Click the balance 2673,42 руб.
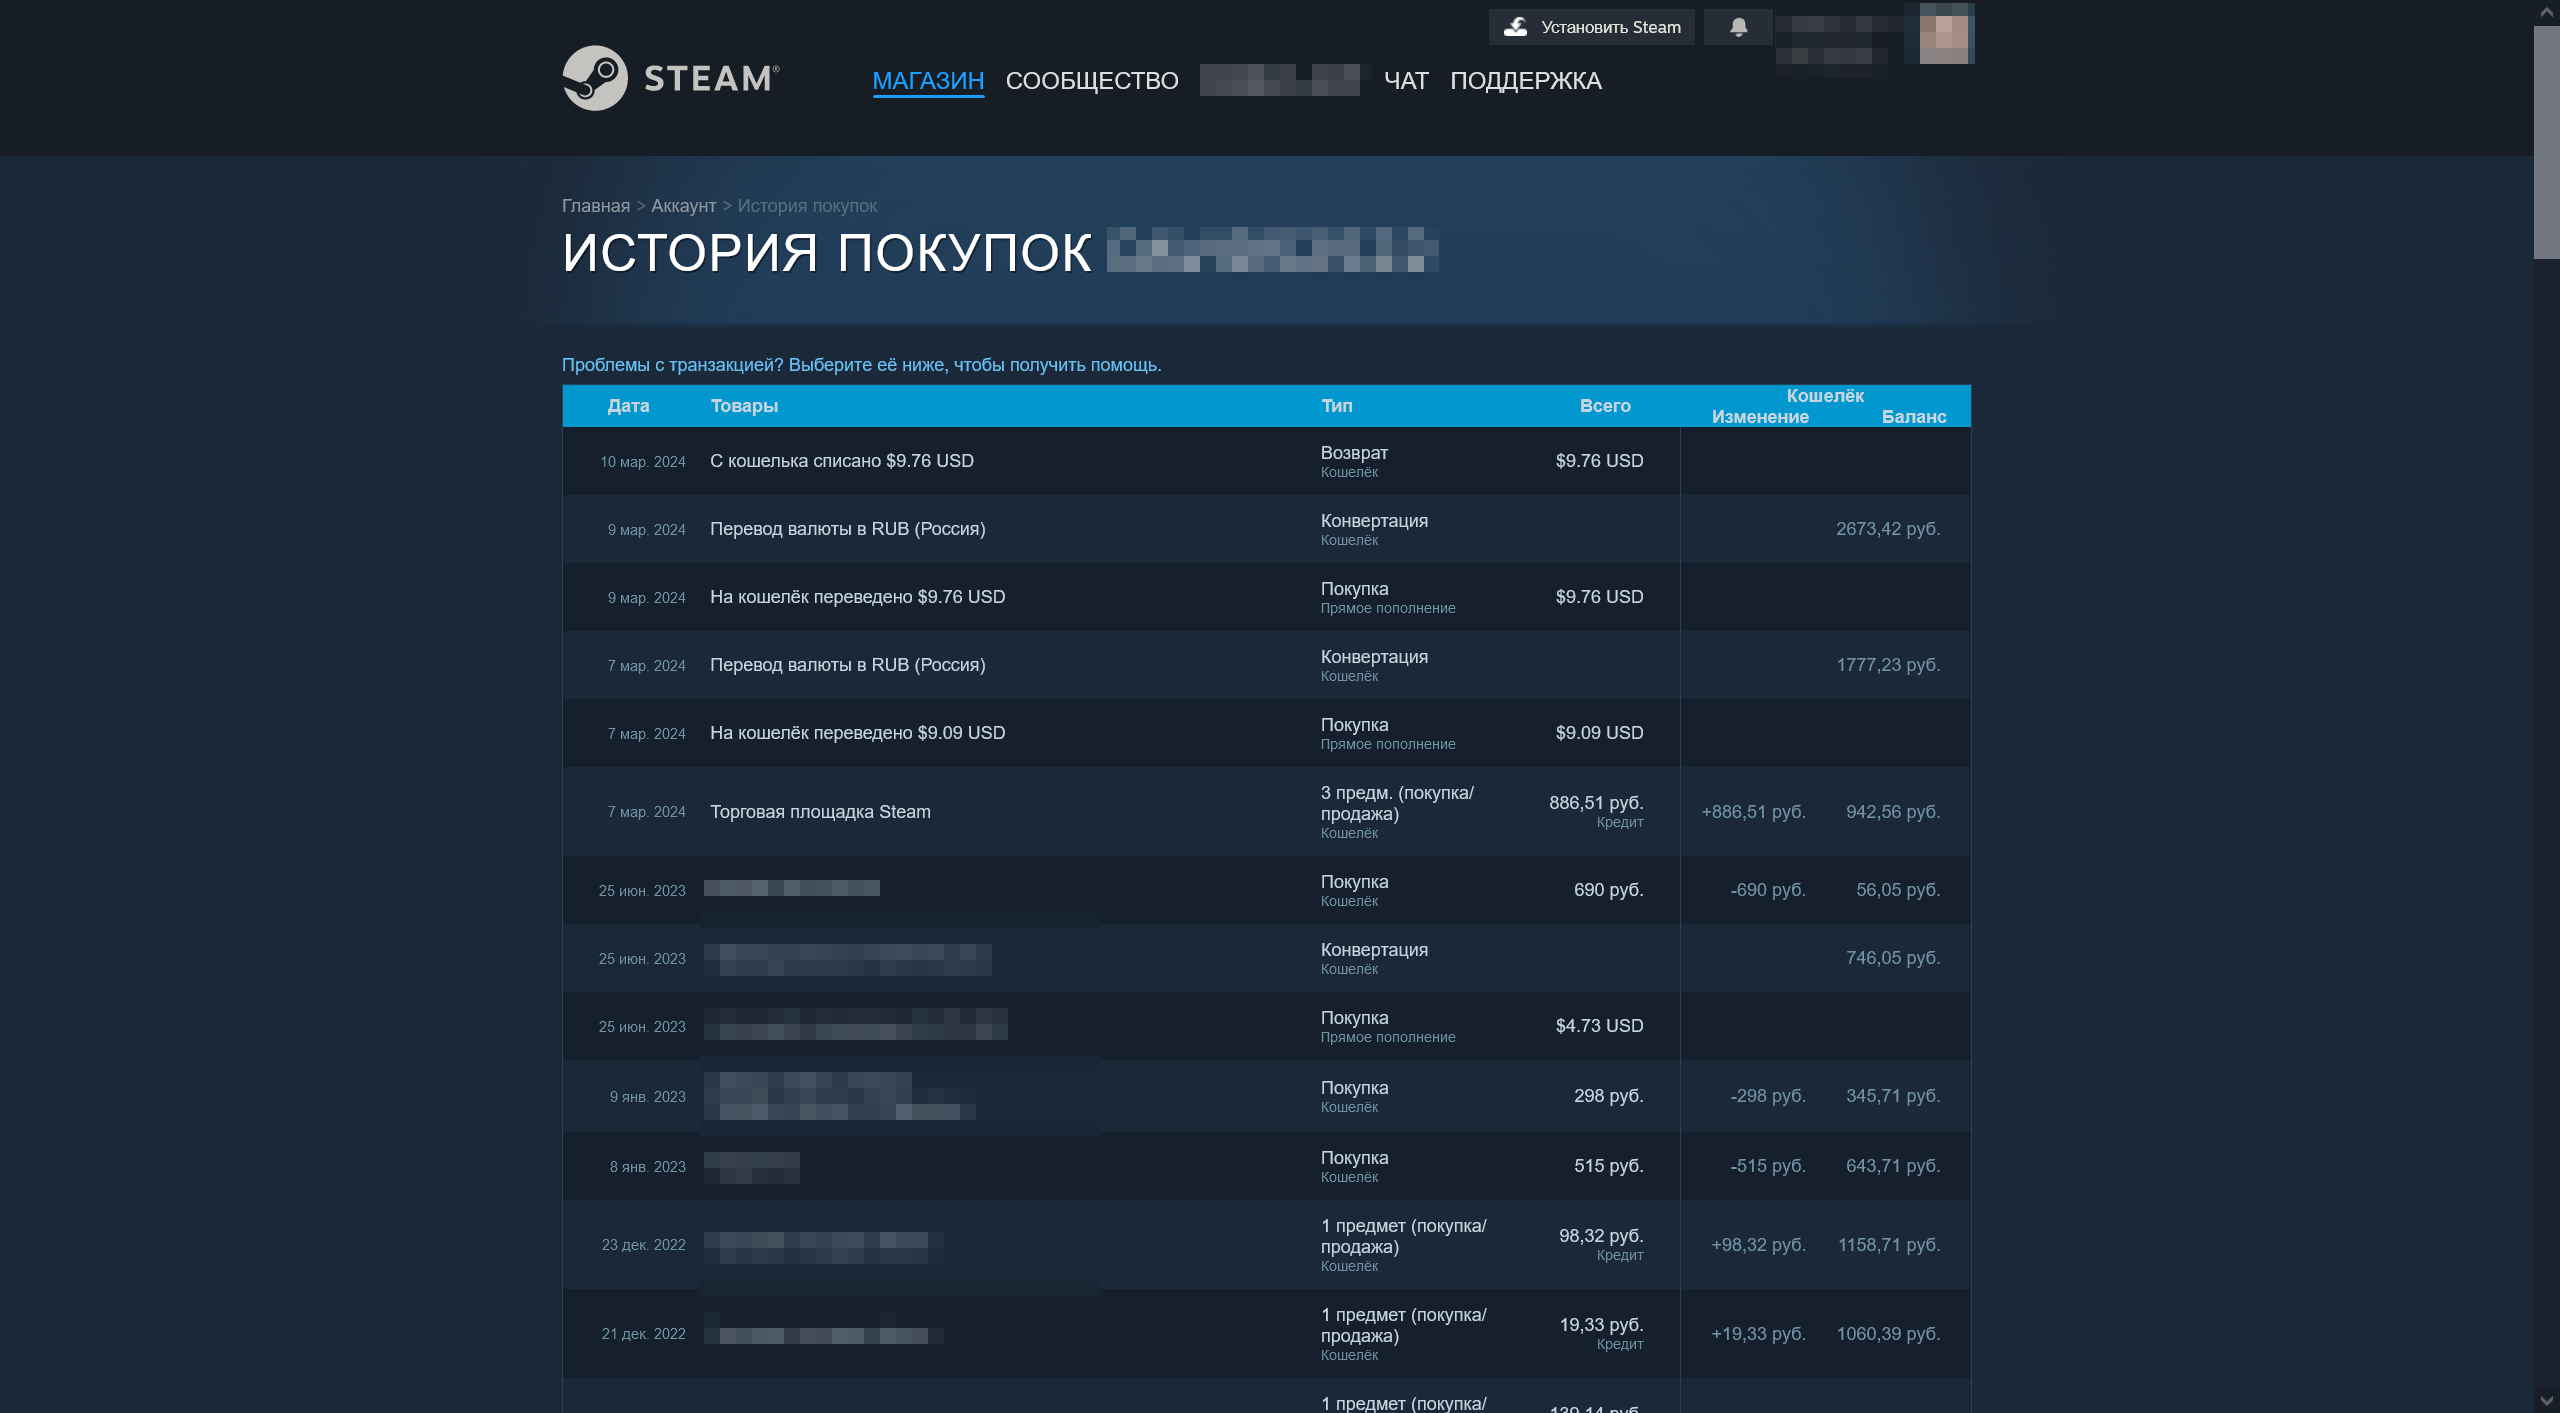The image size is (2560, 1413). pos(1888,529)
